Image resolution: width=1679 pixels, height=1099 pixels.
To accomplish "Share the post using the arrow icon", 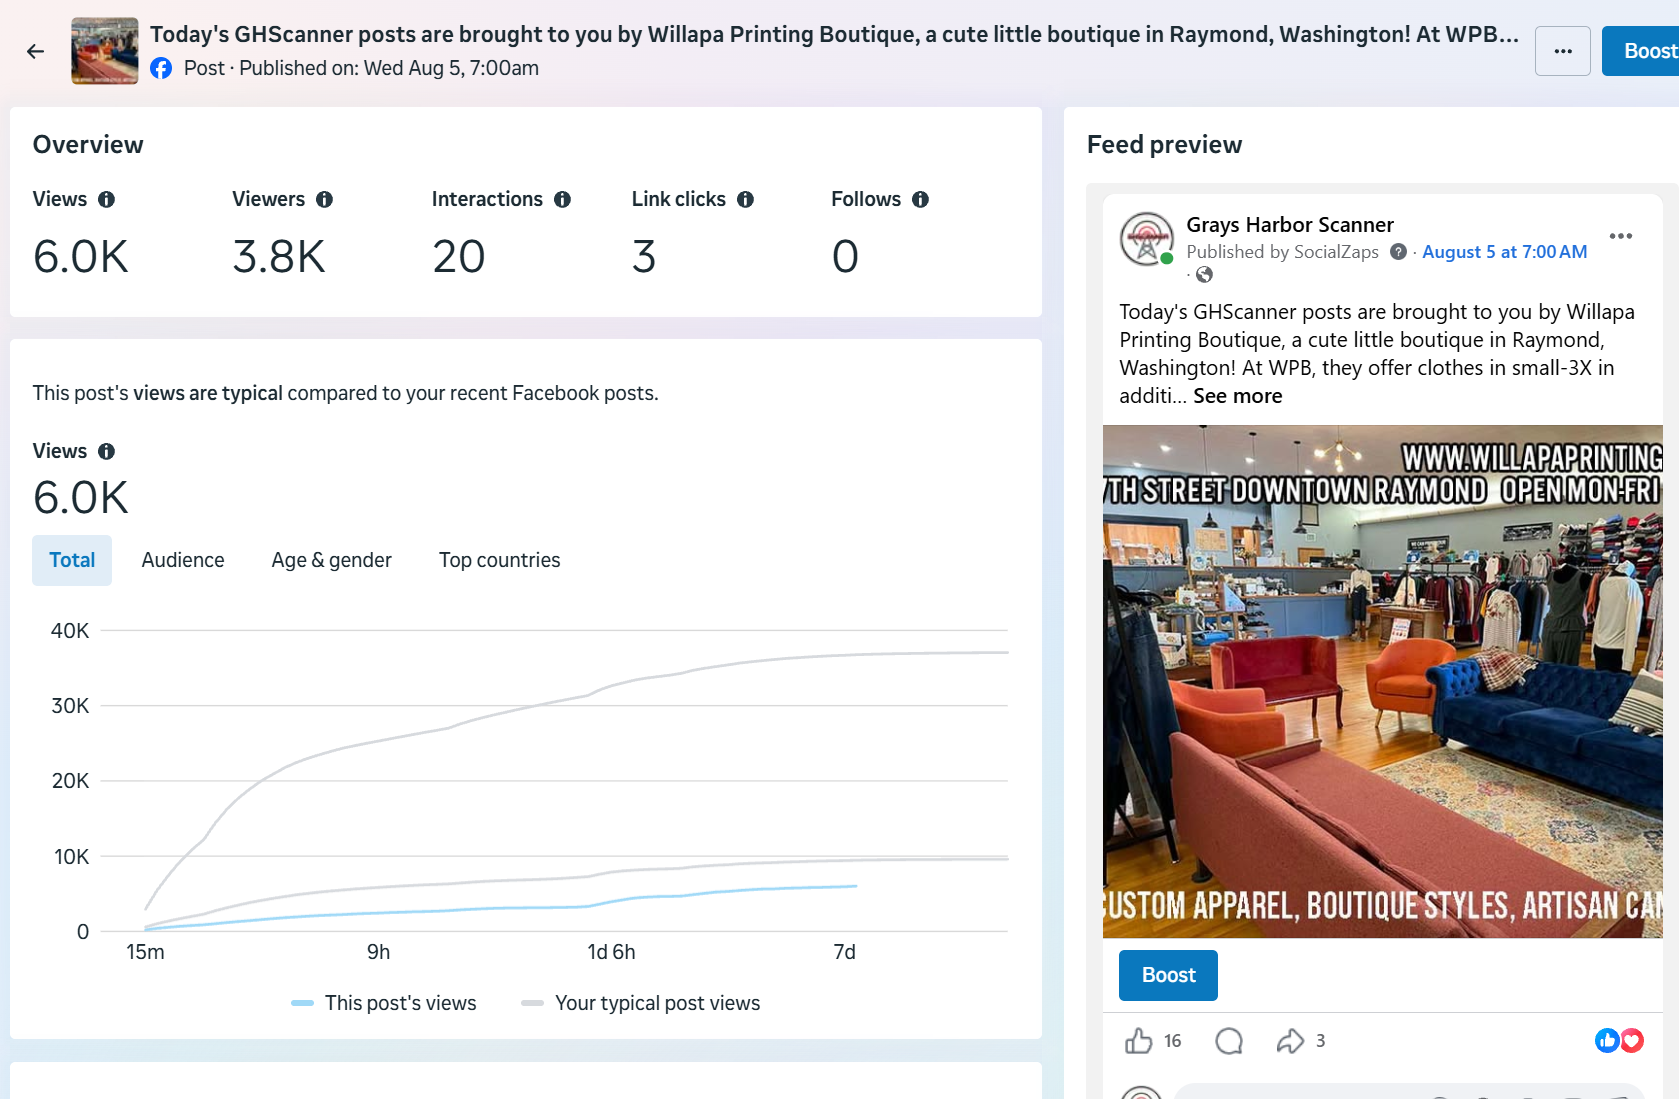I will coord(1290,1041).
